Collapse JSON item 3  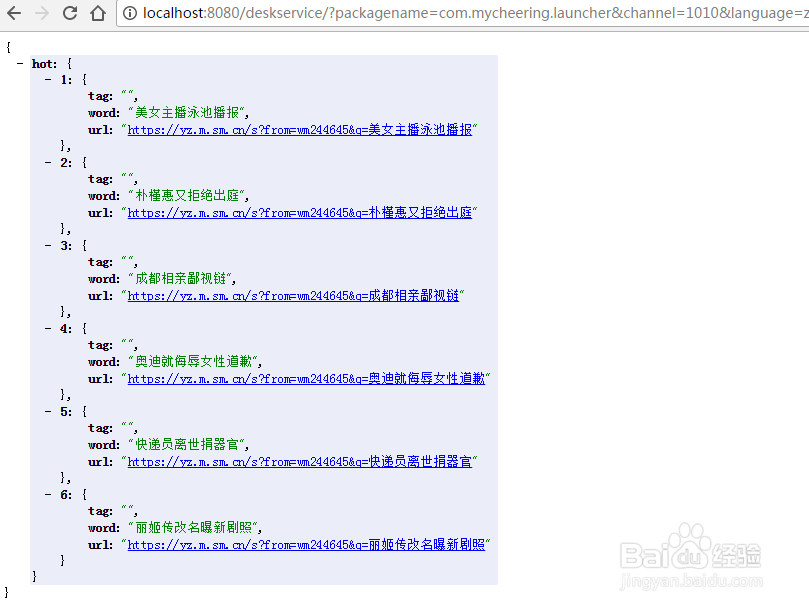48,246
